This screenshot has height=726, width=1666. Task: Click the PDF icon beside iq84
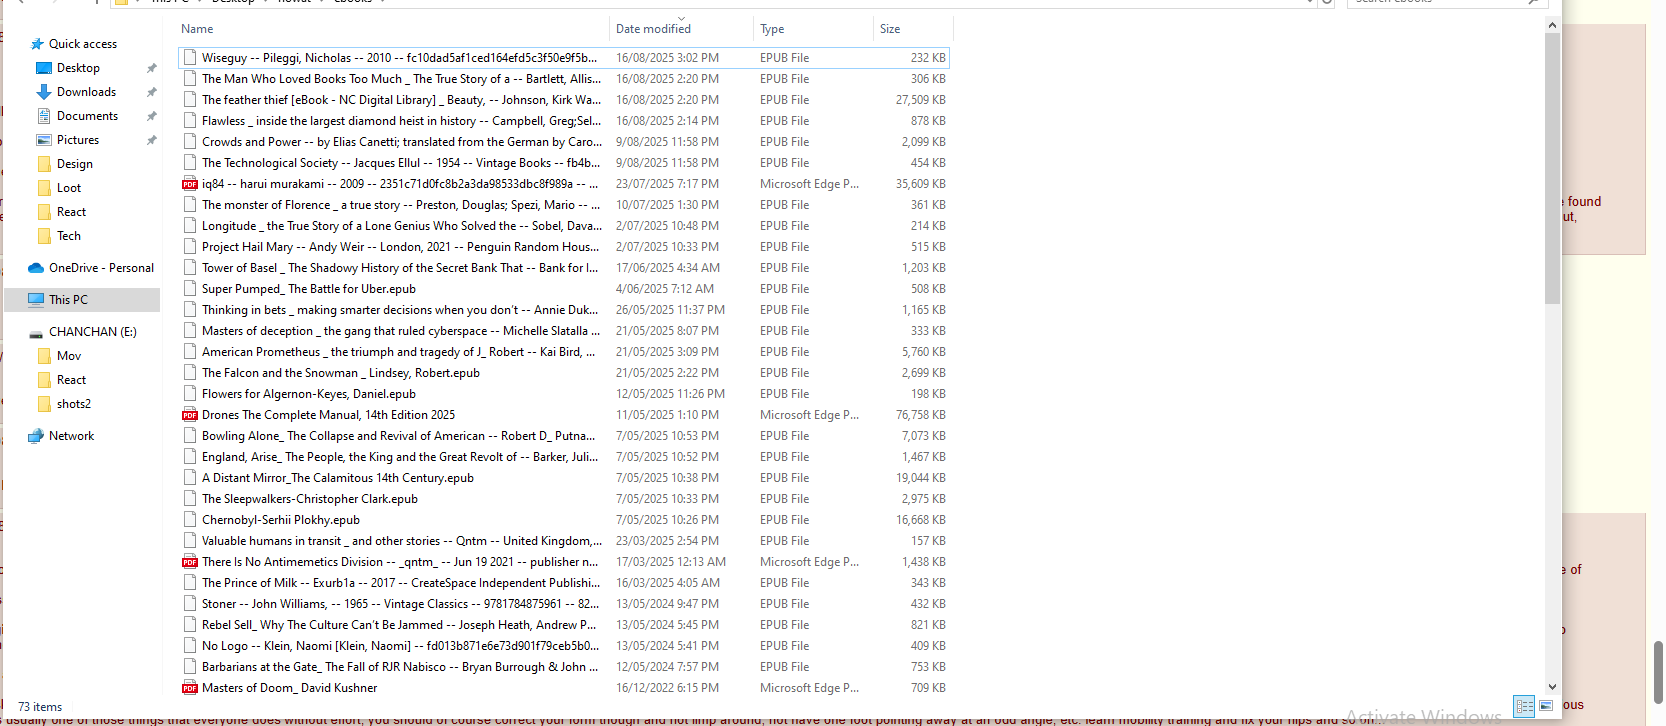(190, 184)
